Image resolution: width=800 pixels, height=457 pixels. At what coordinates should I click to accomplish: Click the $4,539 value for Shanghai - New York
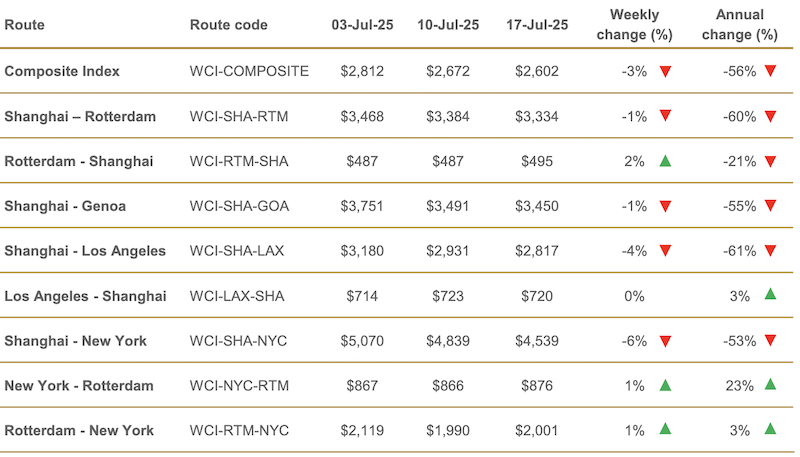537,341
